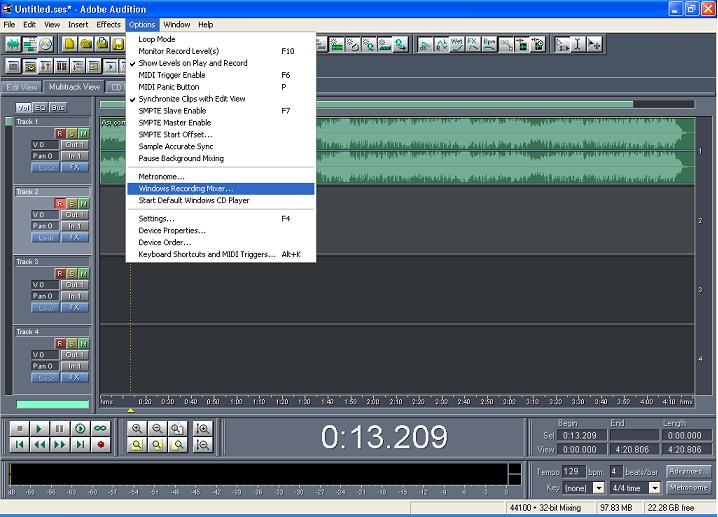Open CD project view icon in toolbar
Viewport: 718px width, 517px height.
[x=45, y=44]
